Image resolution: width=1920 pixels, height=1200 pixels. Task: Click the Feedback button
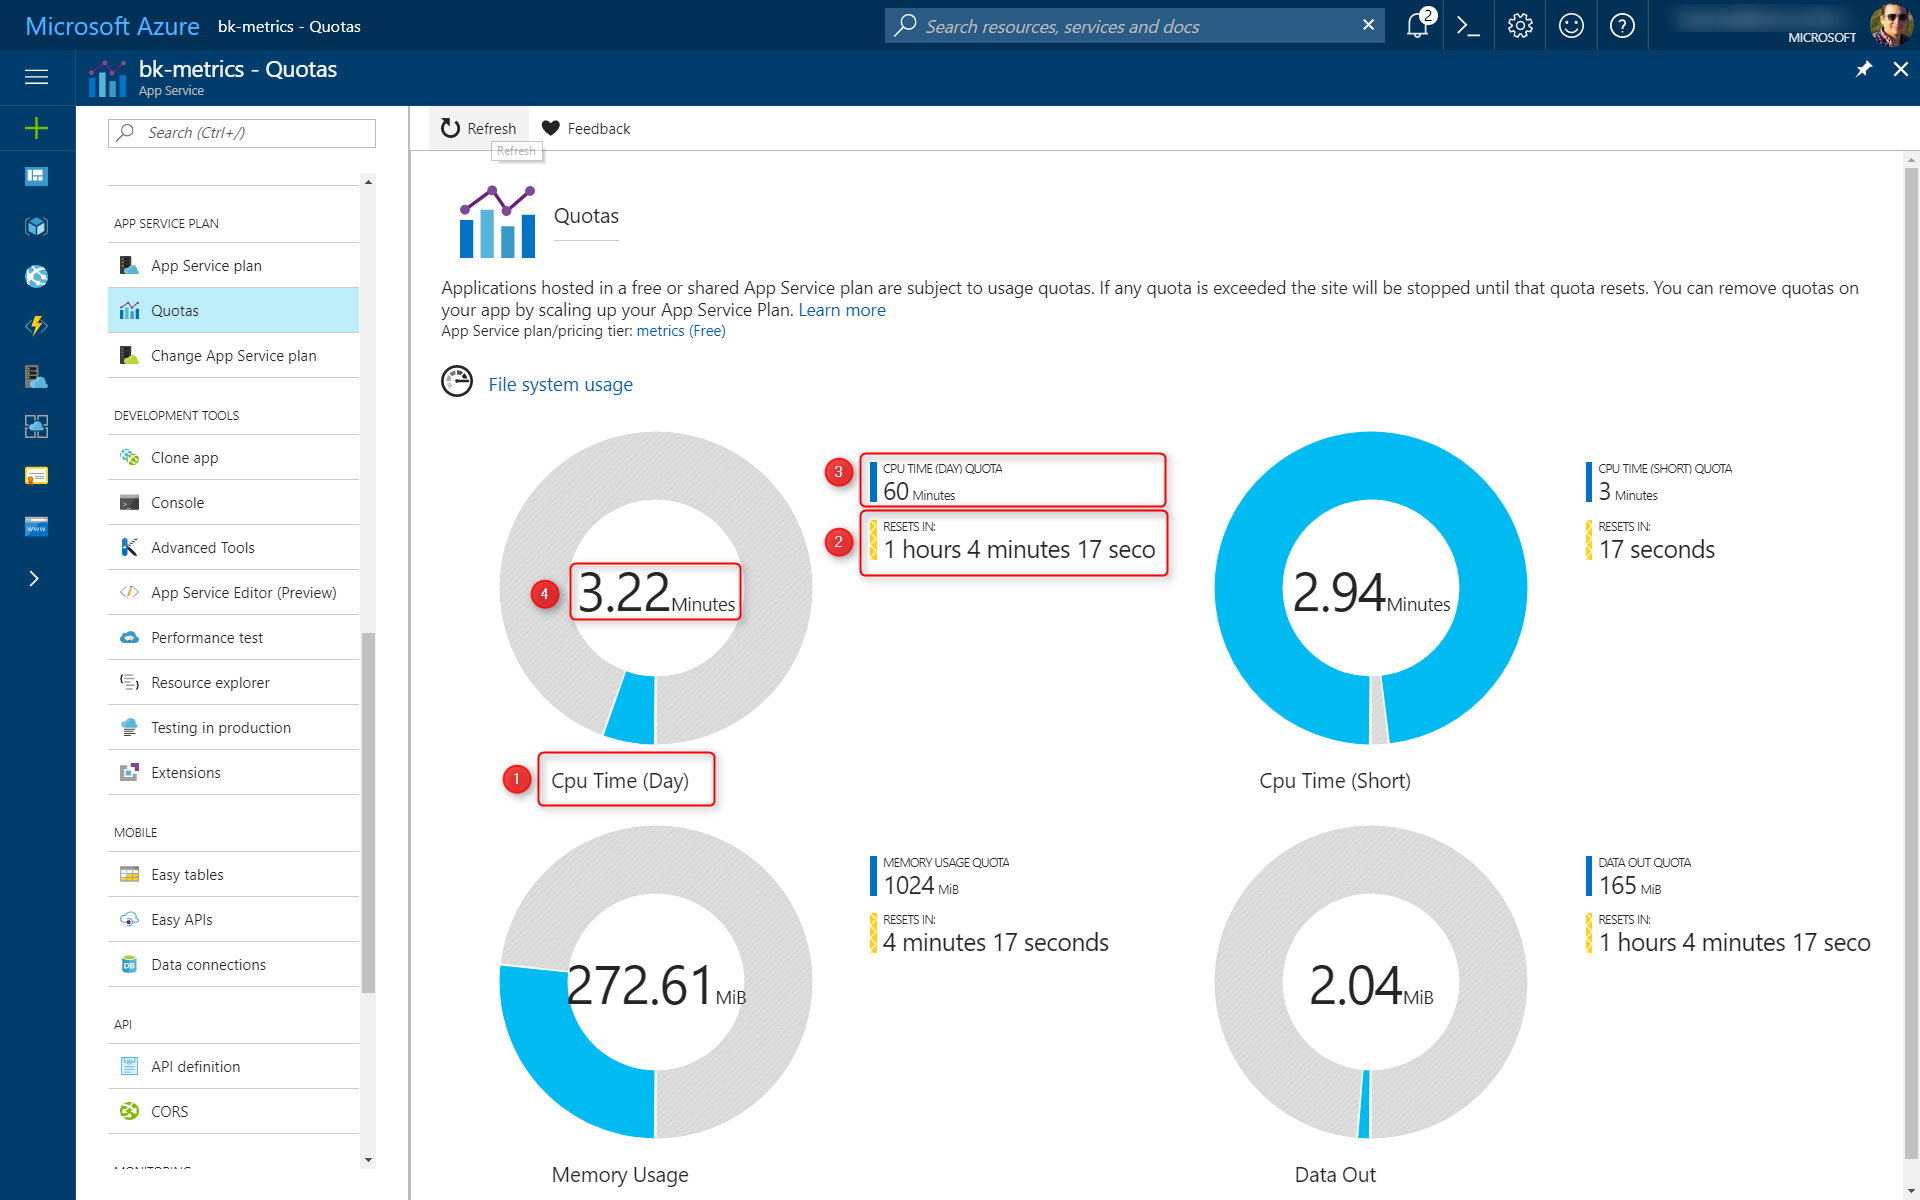pyautogui.click(x=587, y=129)
